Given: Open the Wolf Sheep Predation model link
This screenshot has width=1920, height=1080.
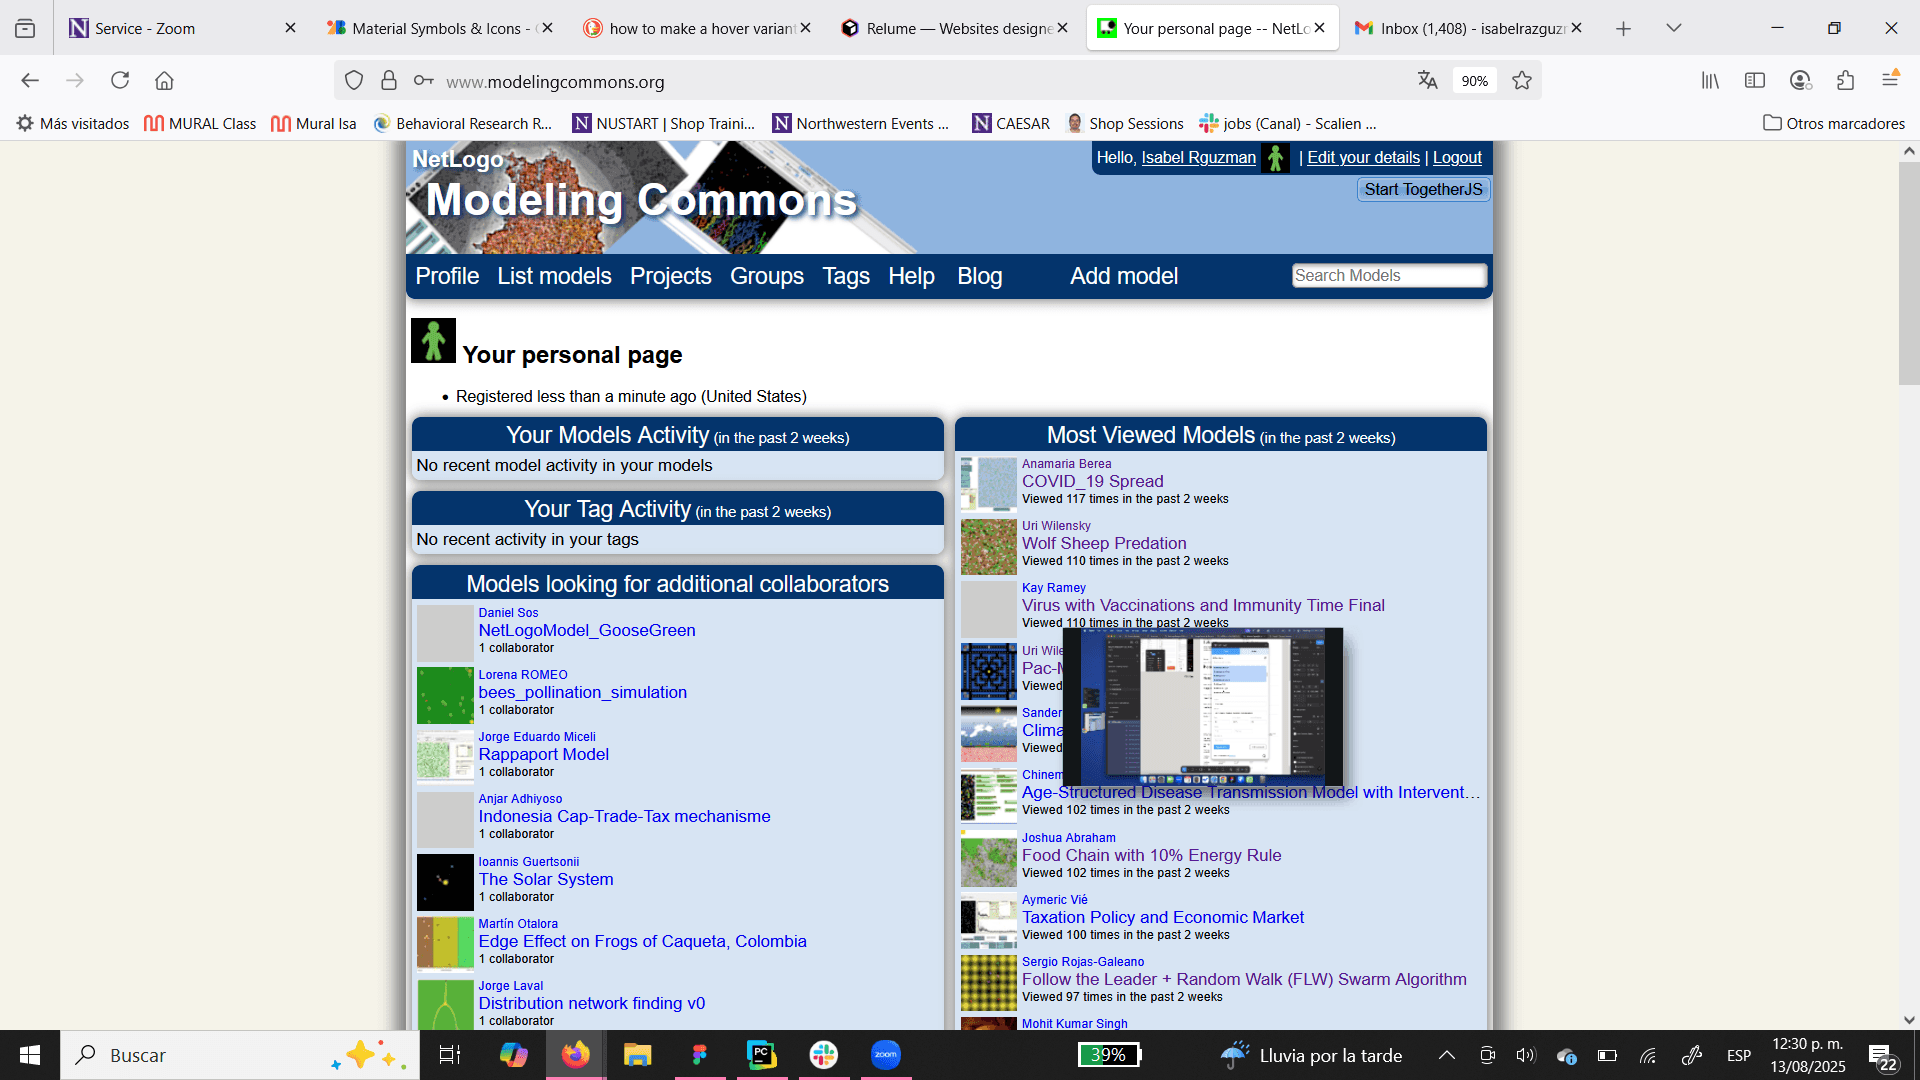Looking at the screenshot, I should pos(1103,543).
